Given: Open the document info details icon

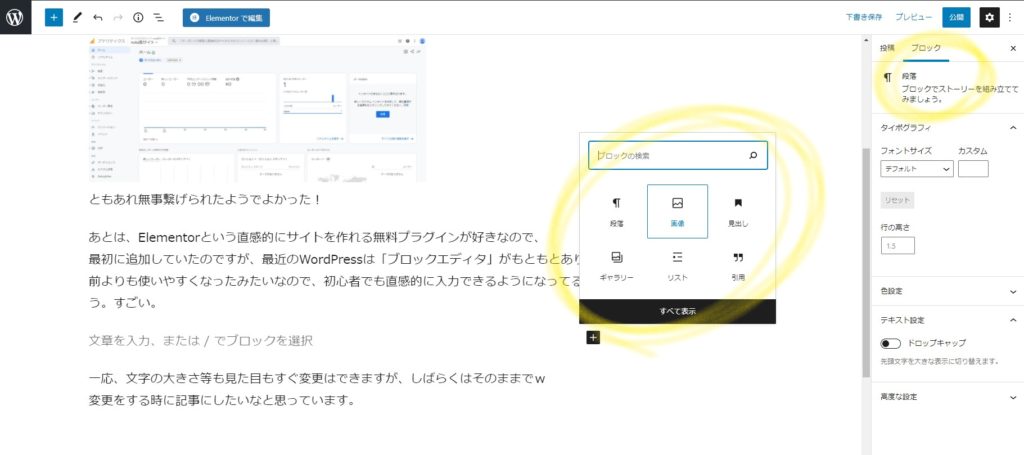Looking at the screenshot, I should (x=138, y=17).
